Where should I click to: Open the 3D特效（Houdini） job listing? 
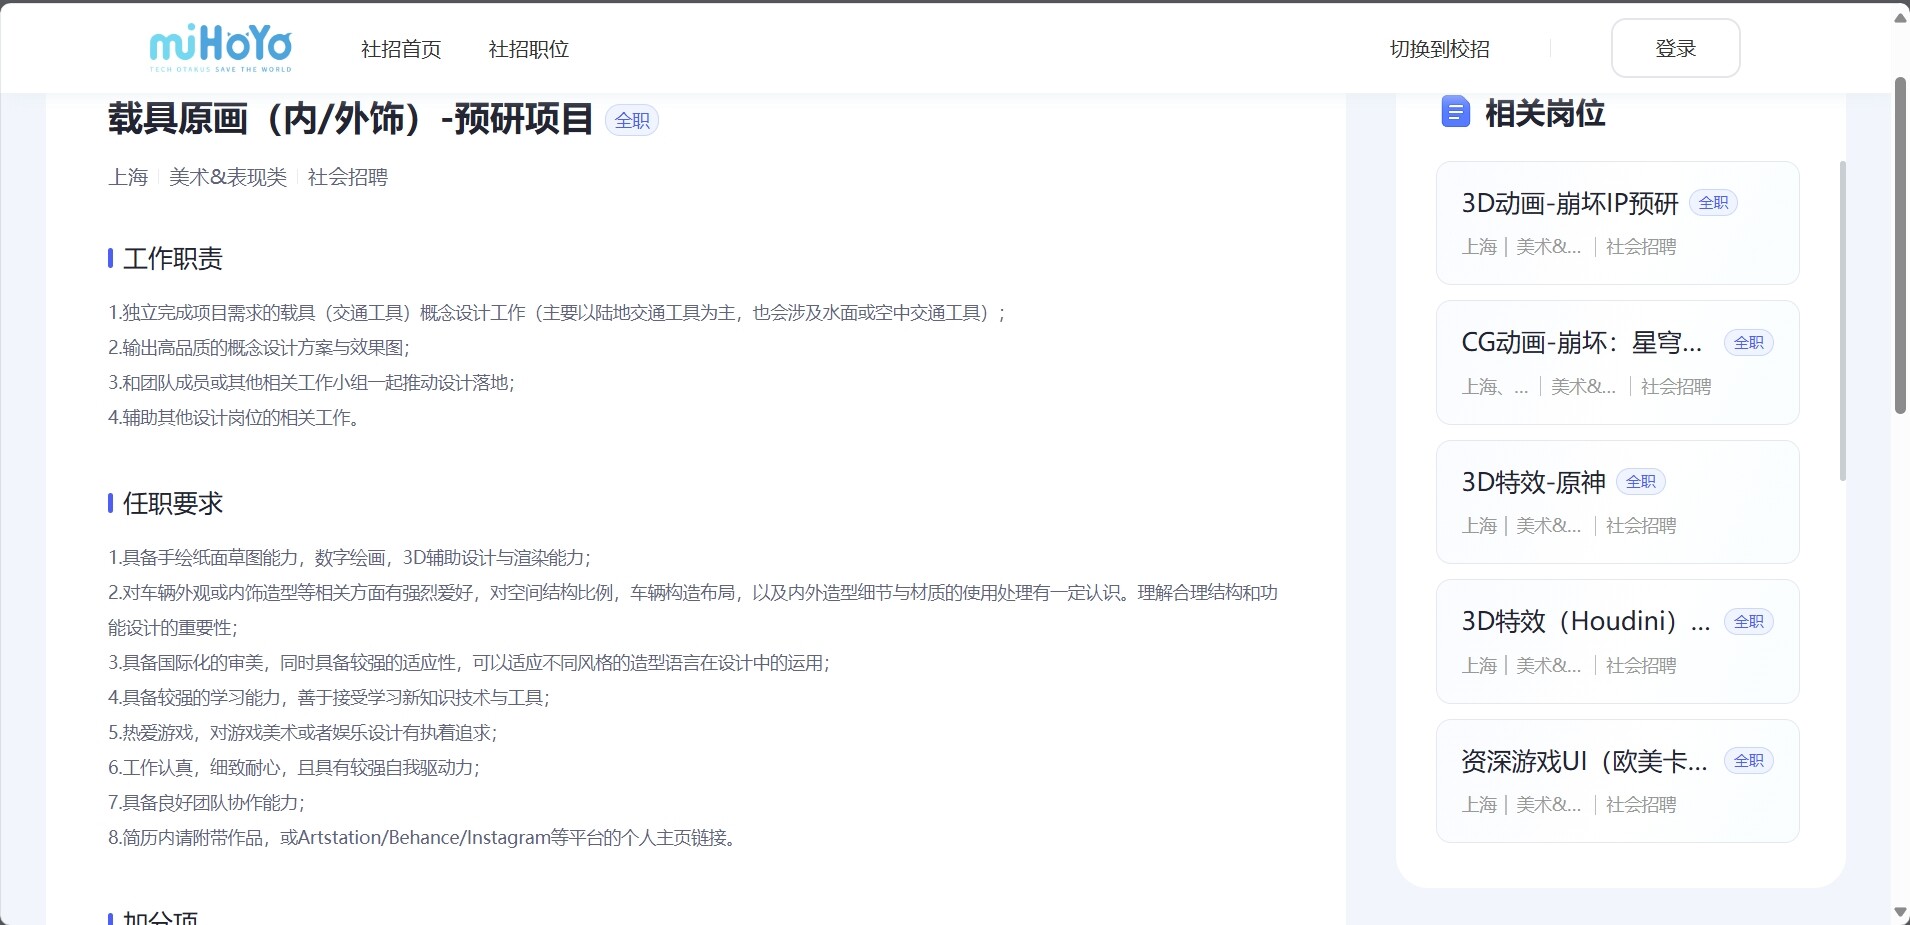tap(1616, 641)
